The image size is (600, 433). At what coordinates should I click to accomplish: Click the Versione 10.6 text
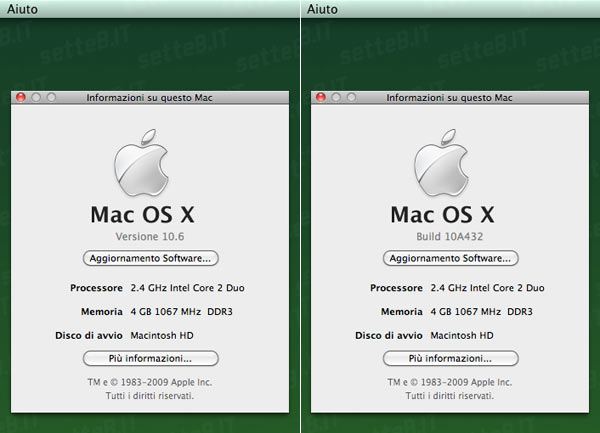[150, 236]
